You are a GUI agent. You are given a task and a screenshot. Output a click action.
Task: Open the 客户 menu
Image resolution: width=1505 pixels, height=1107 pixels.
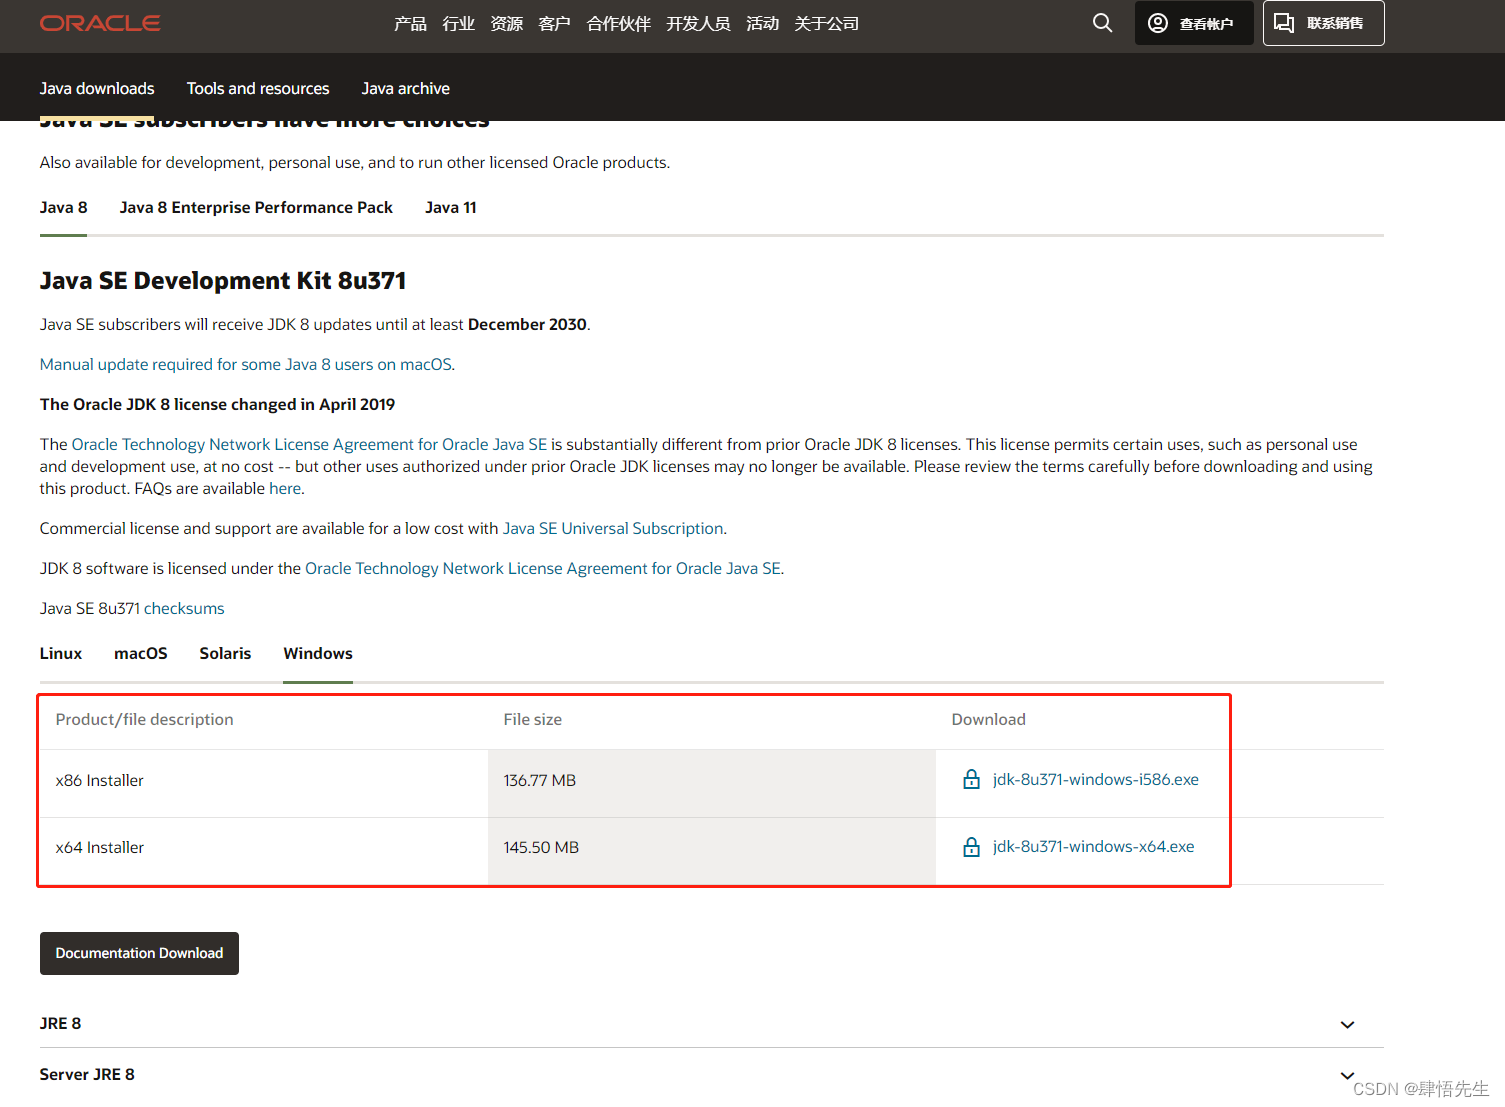[554, 23]
